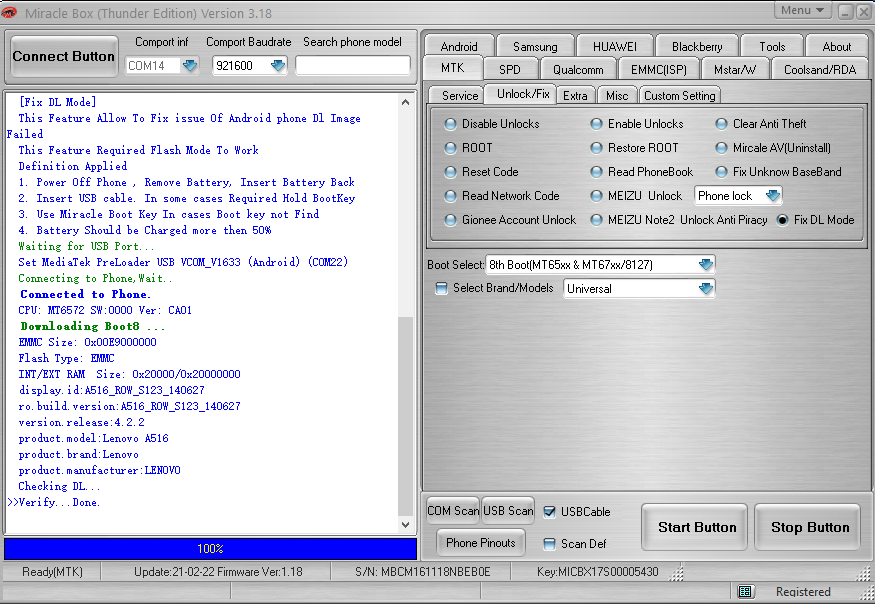The height and width of the screenshot is (604, 875).
Task: Open the Menu dropdown in title bar
Action: [x=802, y=11]
